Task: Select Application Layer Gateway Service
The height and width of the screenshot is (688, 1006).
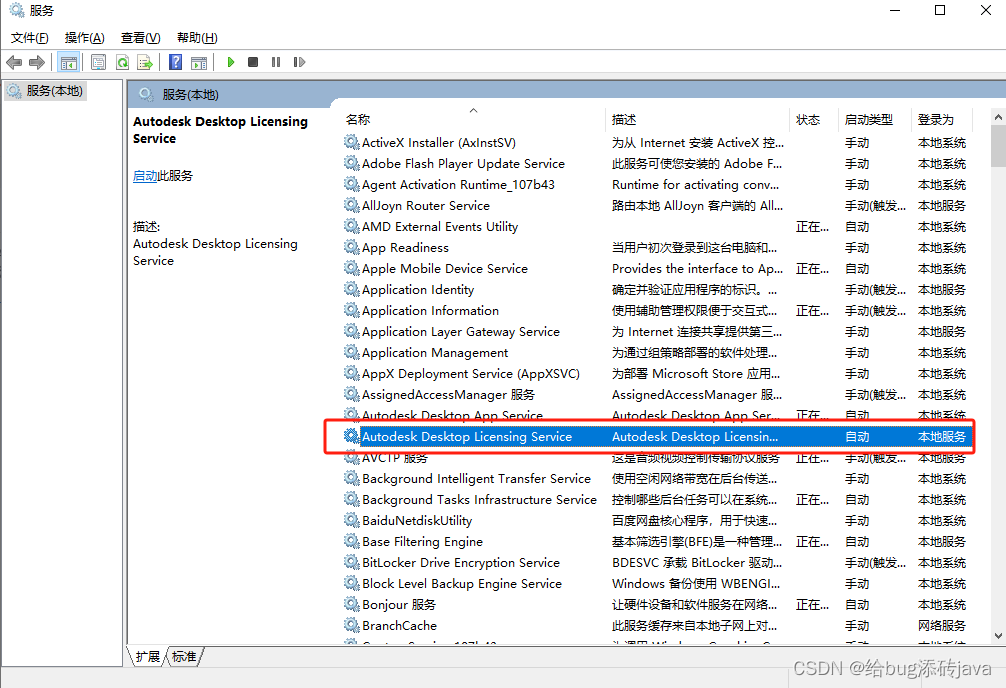Action: [658, 332]
